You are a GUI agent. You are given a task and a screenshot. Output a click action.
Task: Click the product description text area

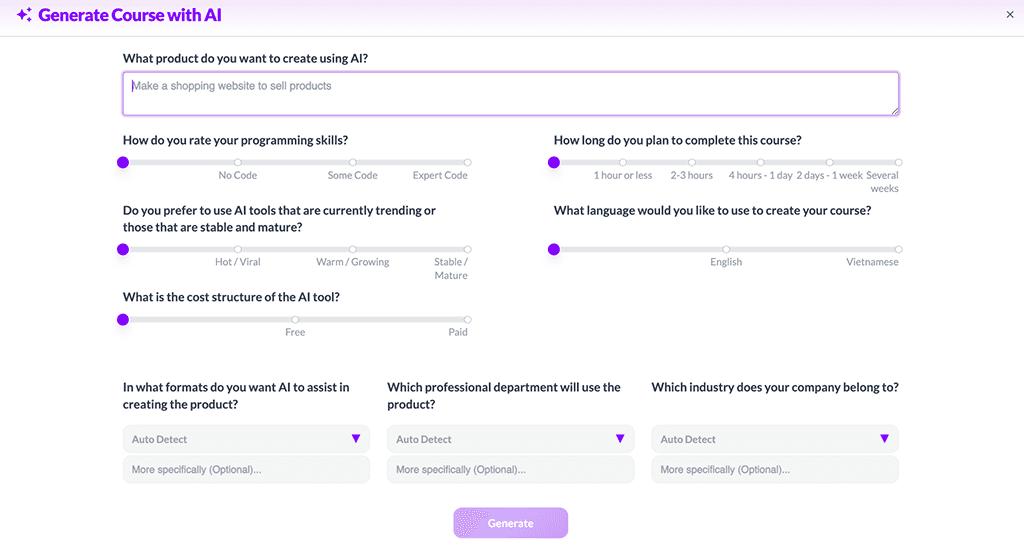coord(510,93)
